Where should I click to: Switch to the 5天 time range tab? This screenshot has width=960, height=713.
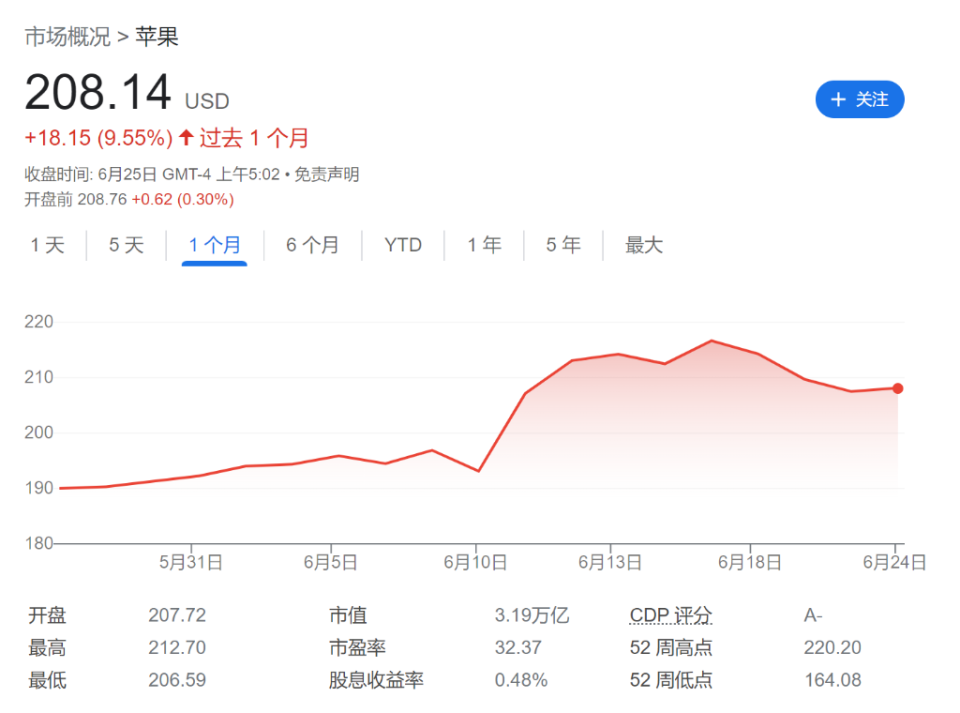(x=125, y=244)
